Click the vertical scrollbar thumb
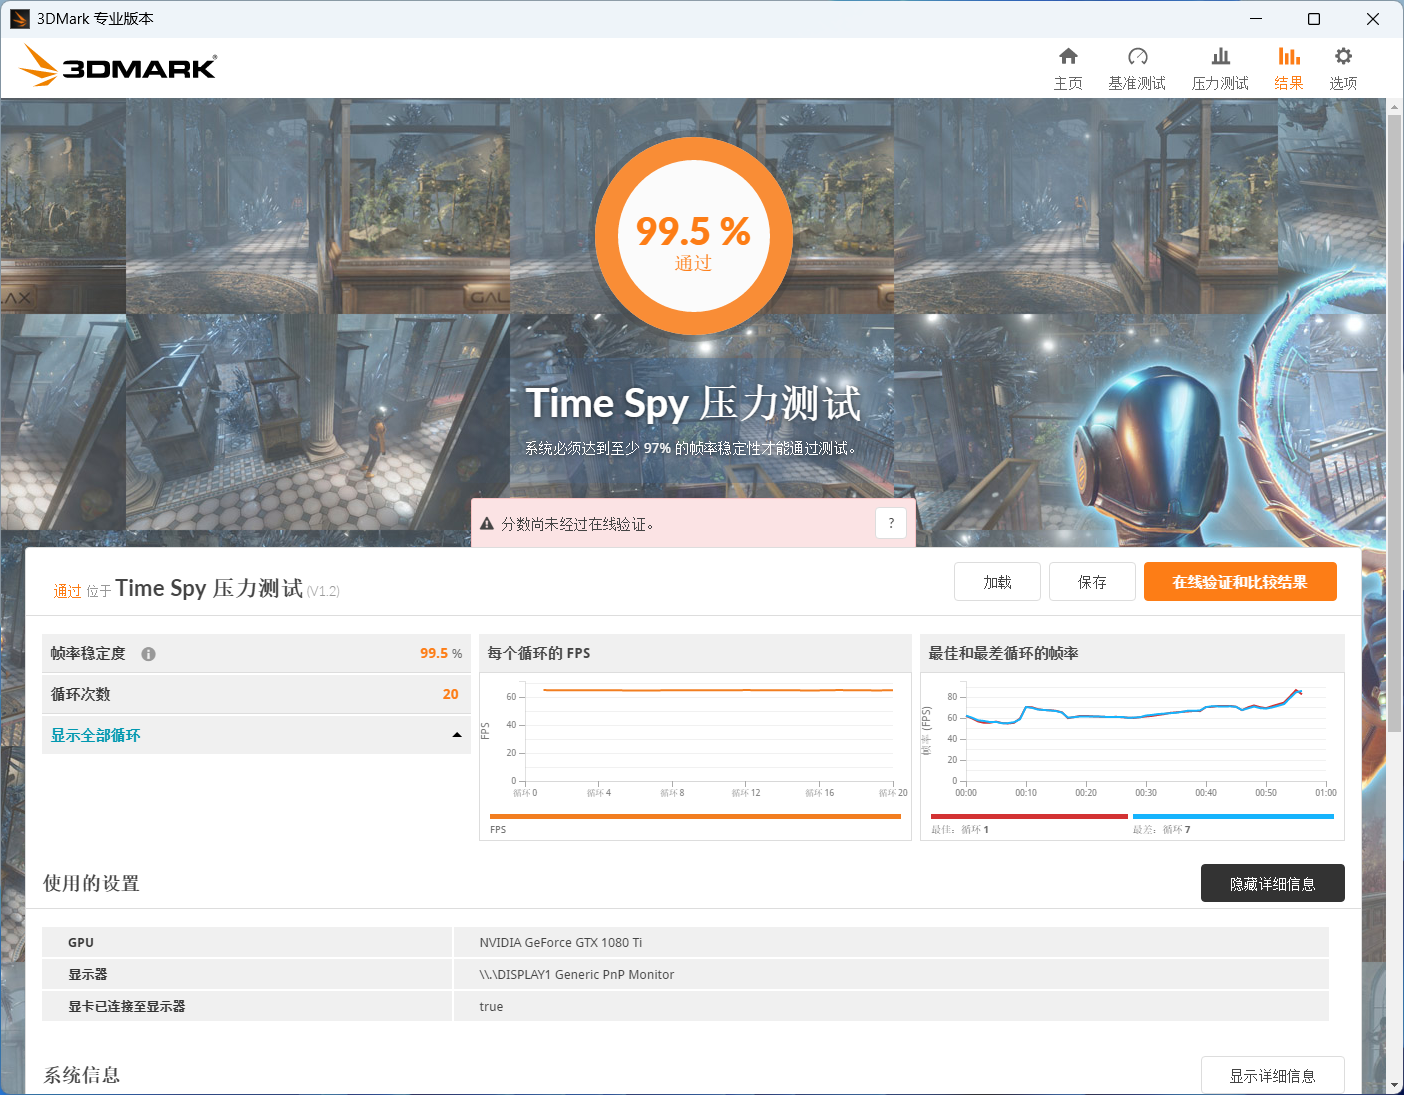 click(x=1394, y=422)
